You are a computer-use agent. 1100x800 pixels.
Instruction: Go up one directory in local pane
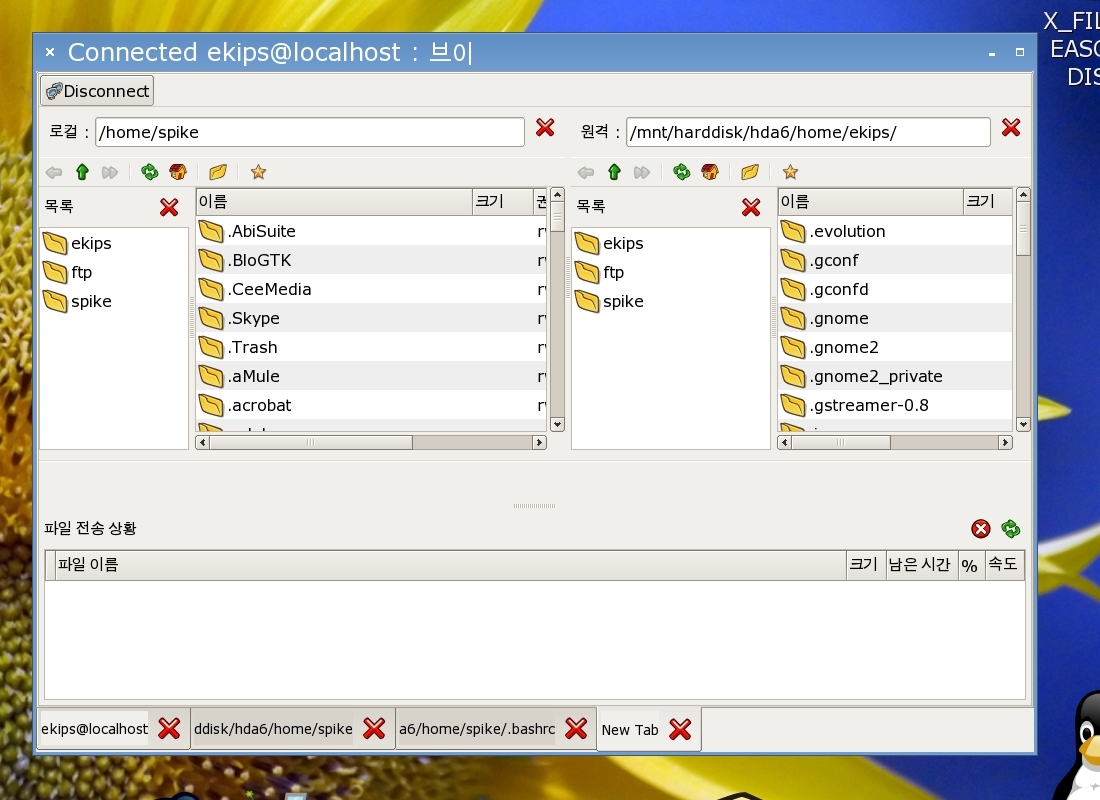tap(83, 172)
